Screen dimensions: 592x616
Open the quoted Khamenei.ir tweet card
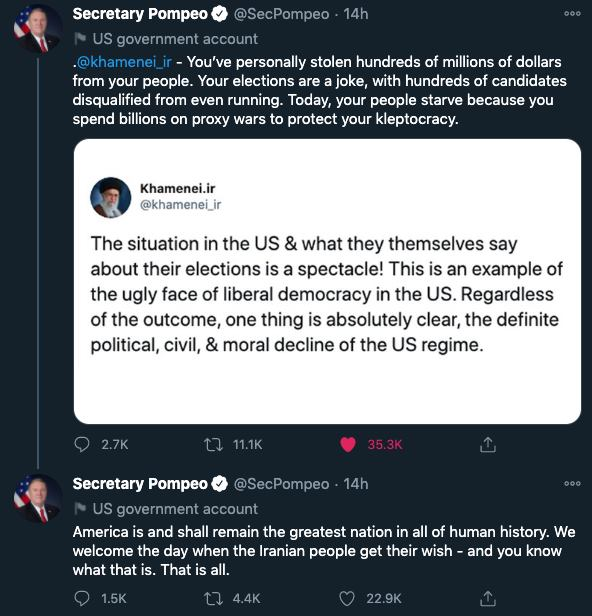coord(327,281)
